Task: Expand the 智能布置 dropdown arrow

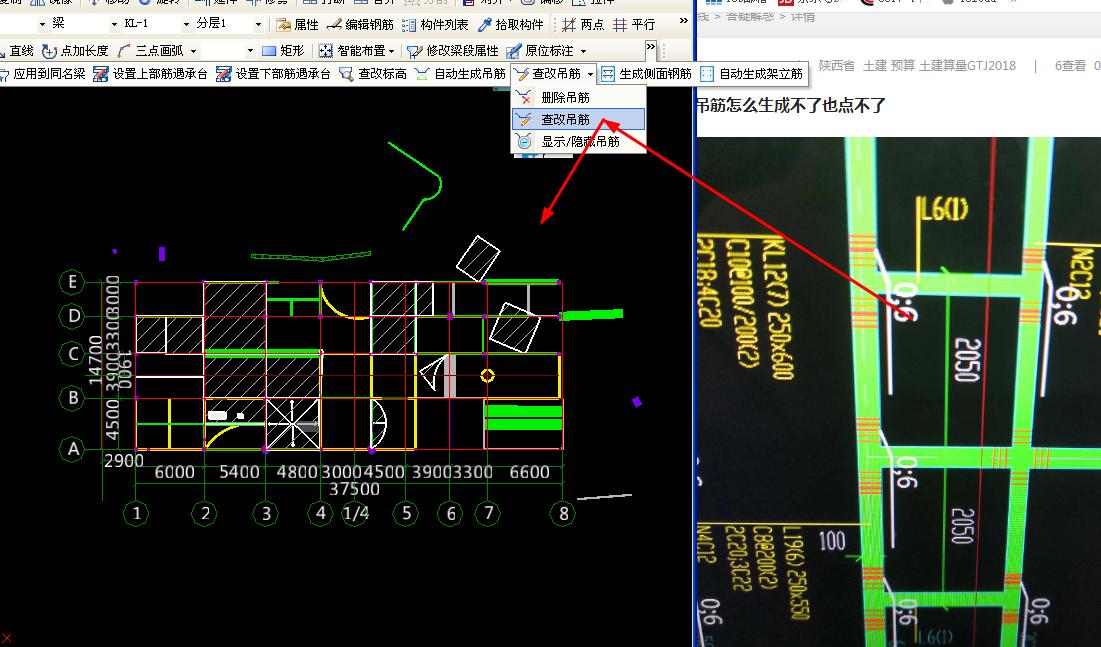Action: [391, 51]
